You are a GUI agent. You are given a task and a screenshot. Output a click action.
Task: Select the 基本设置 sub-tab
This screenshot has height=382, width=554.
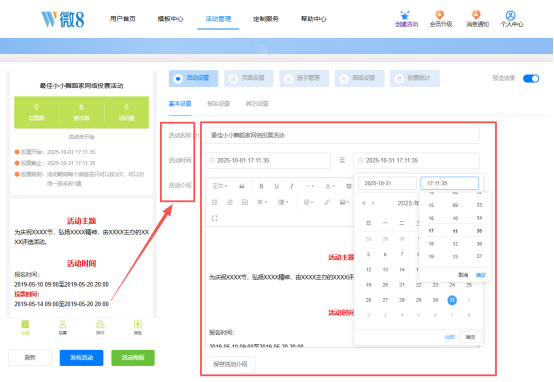[x=180, y=104]
